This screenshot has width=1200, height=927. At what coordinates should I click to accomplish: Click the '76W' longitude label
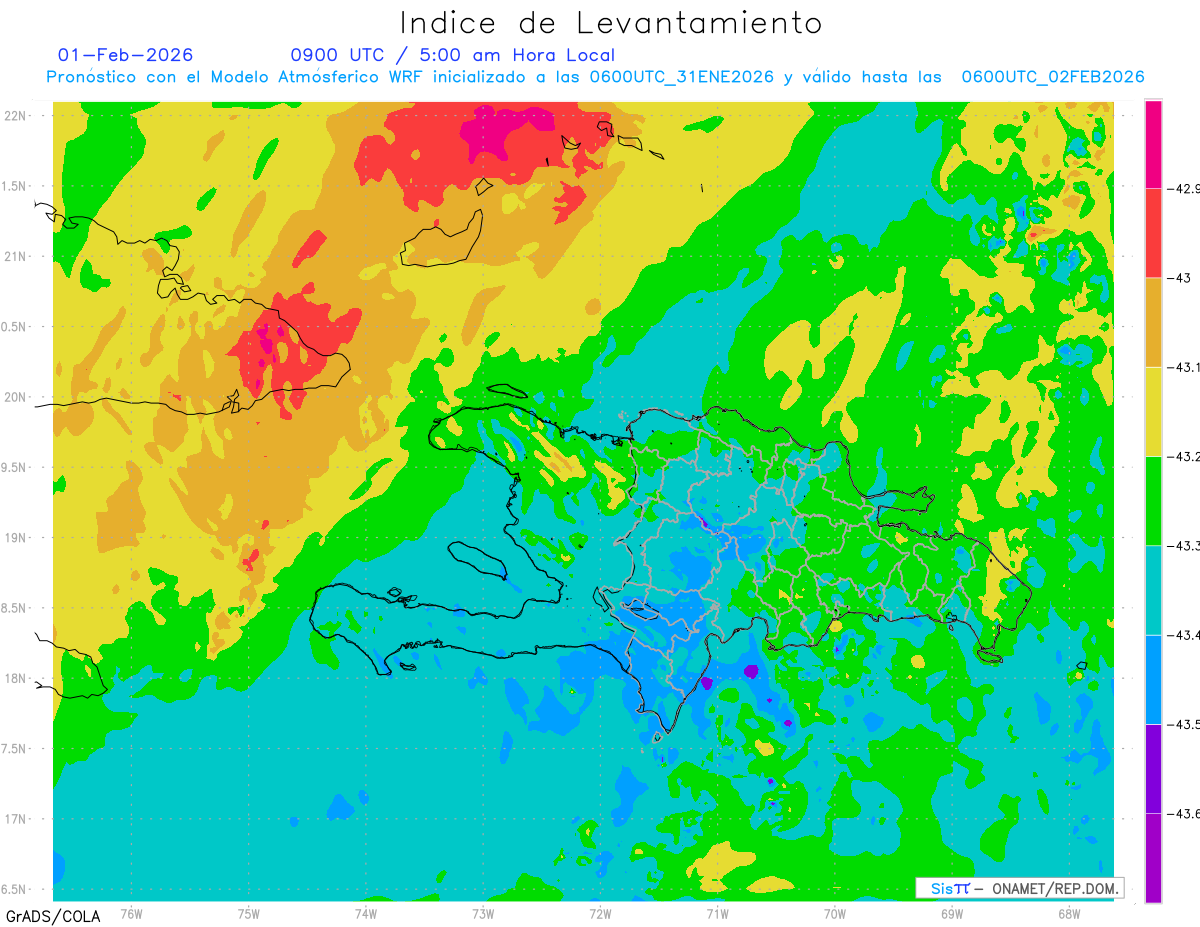coord(131,912)
